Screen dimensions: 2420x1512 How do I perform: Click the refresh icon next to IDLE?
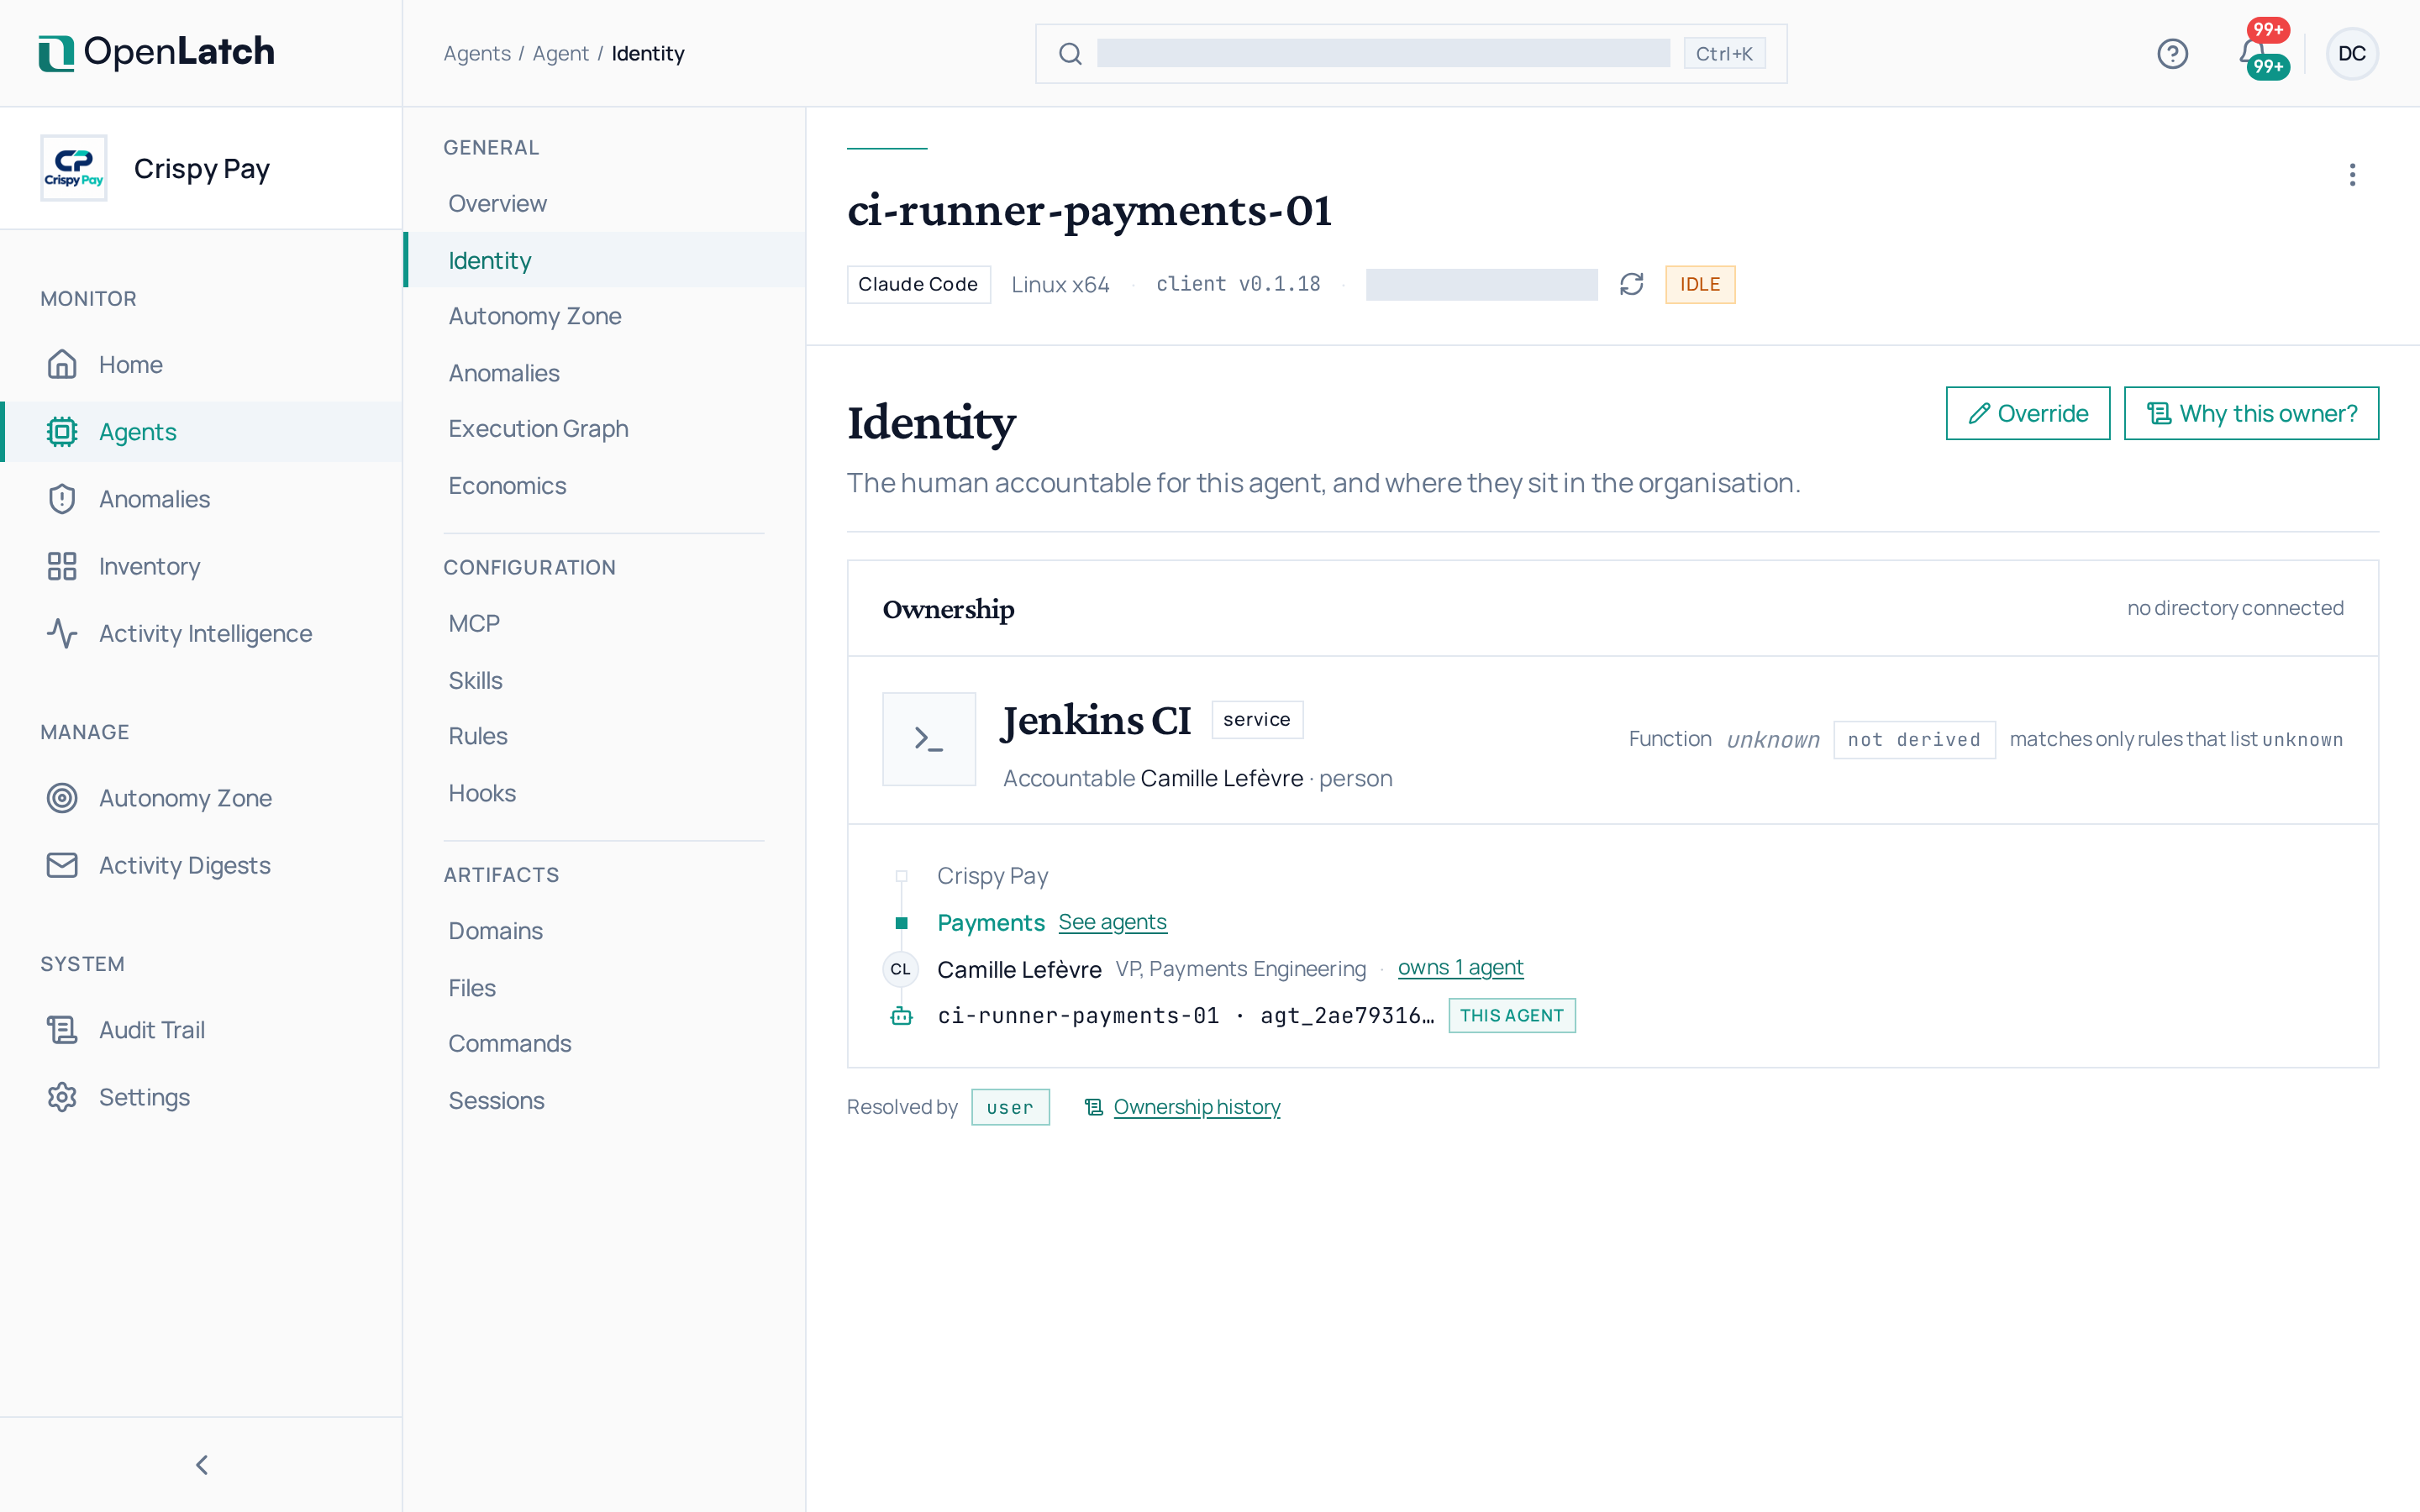(1631, 284)
